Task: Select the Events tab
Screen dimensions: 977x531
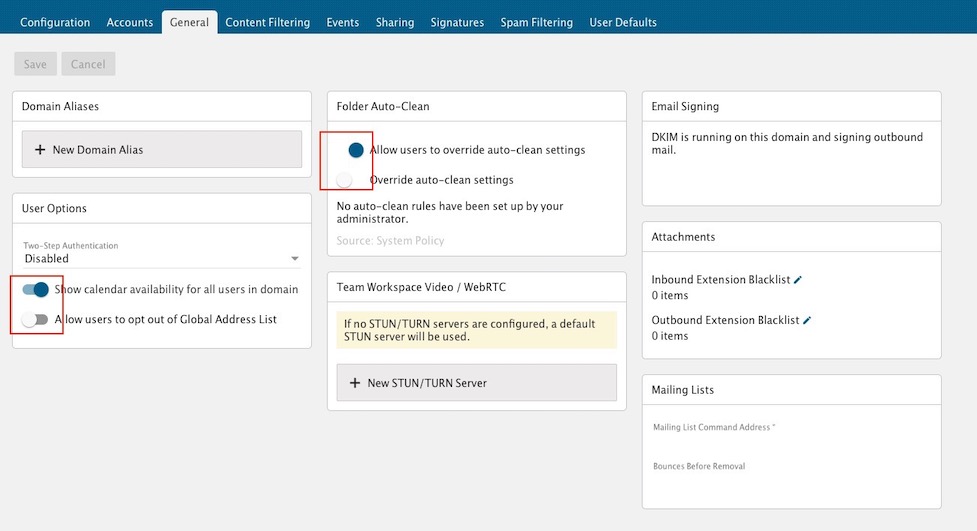Action: coord(343,22)
